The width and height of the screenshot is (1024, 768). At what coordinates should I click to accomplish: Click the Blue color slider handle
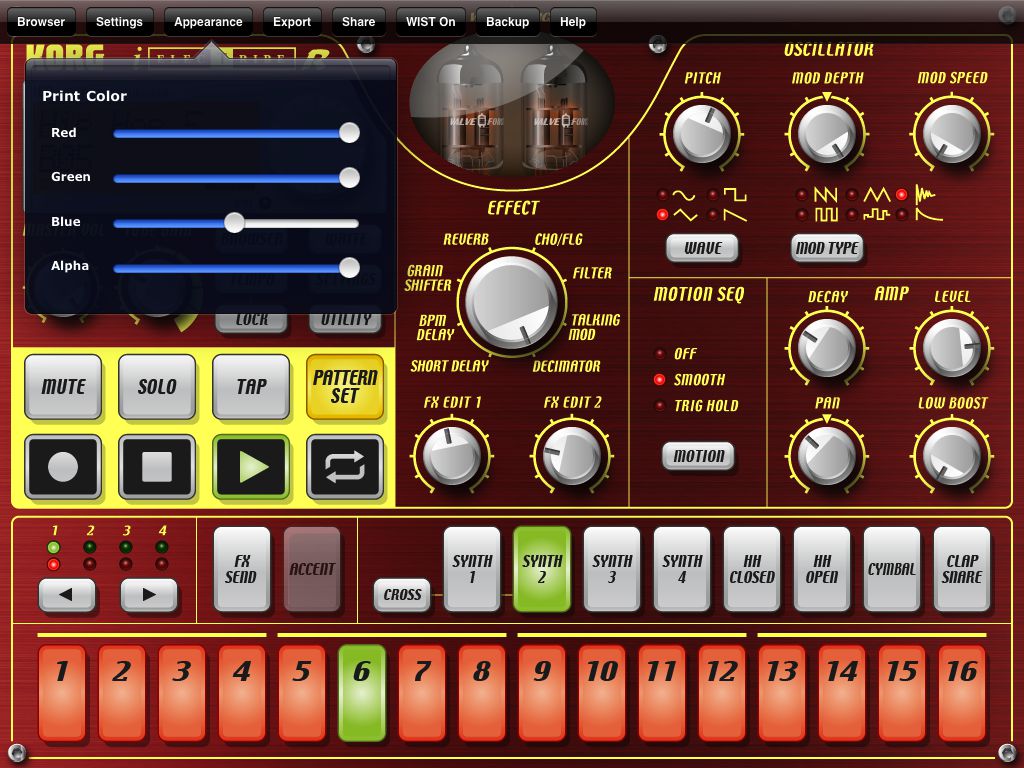[234, 223]
